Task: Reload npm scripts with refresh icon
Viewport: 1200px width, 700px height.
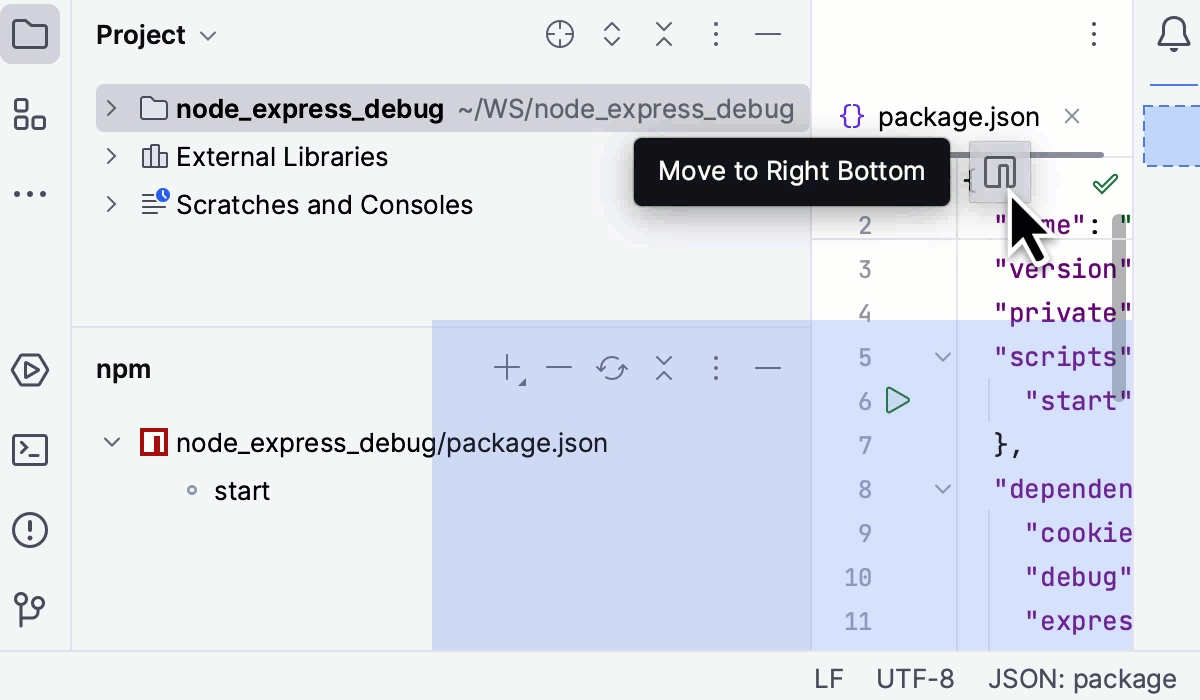Action: click(x=611, y=369)
